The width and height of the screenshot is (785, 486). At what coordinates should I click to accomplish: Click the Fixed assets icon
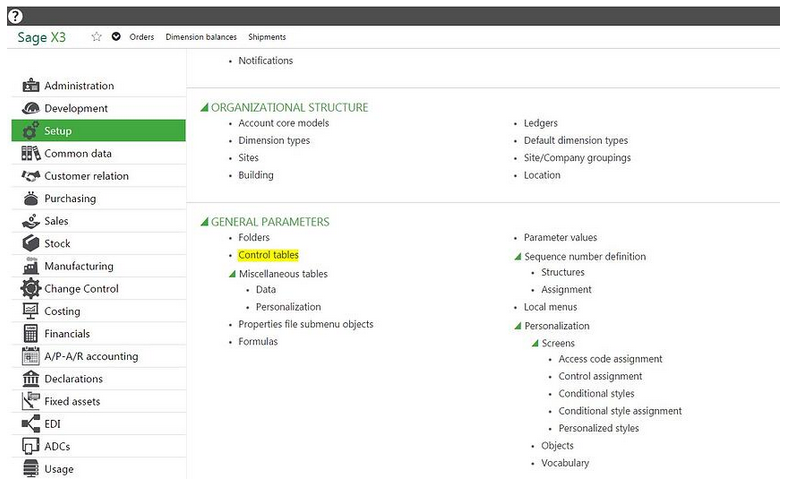point(30,402)
